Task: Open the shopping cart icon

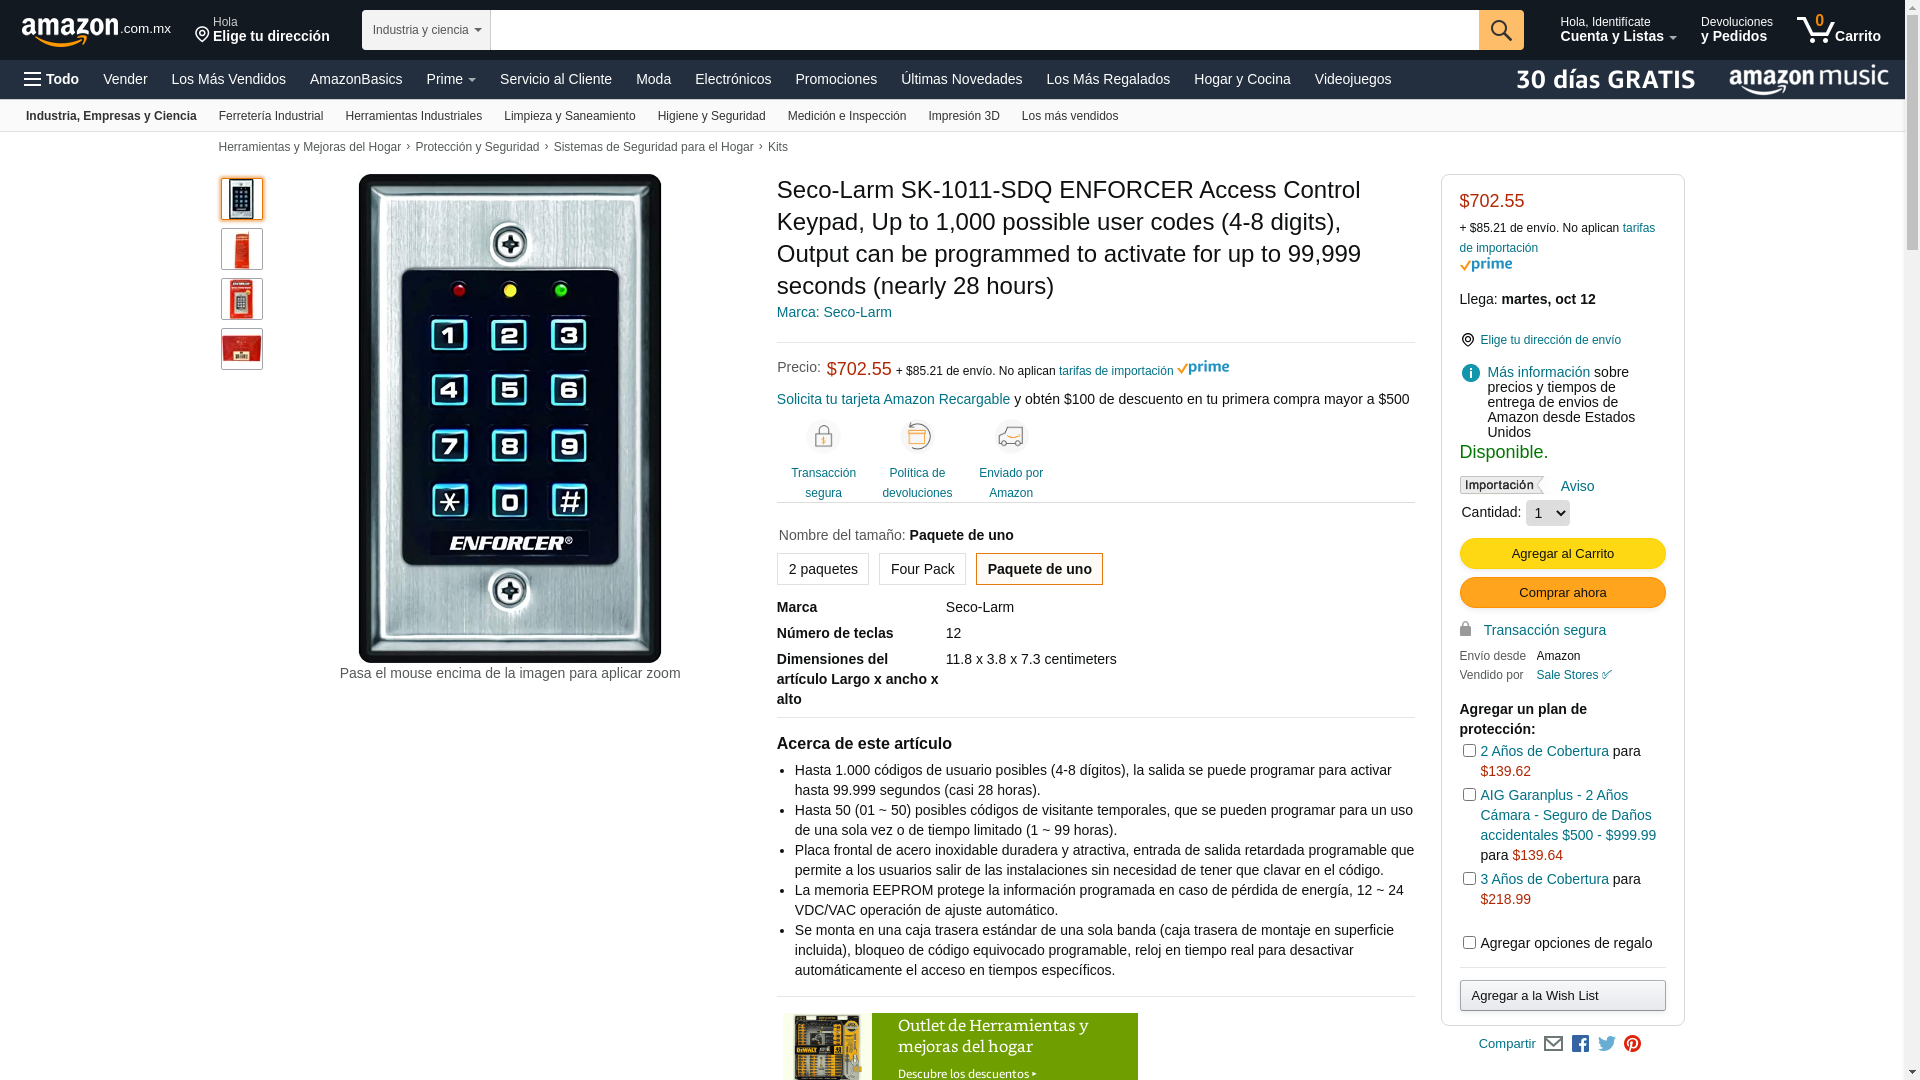Action: click(x=1838, y=30)
